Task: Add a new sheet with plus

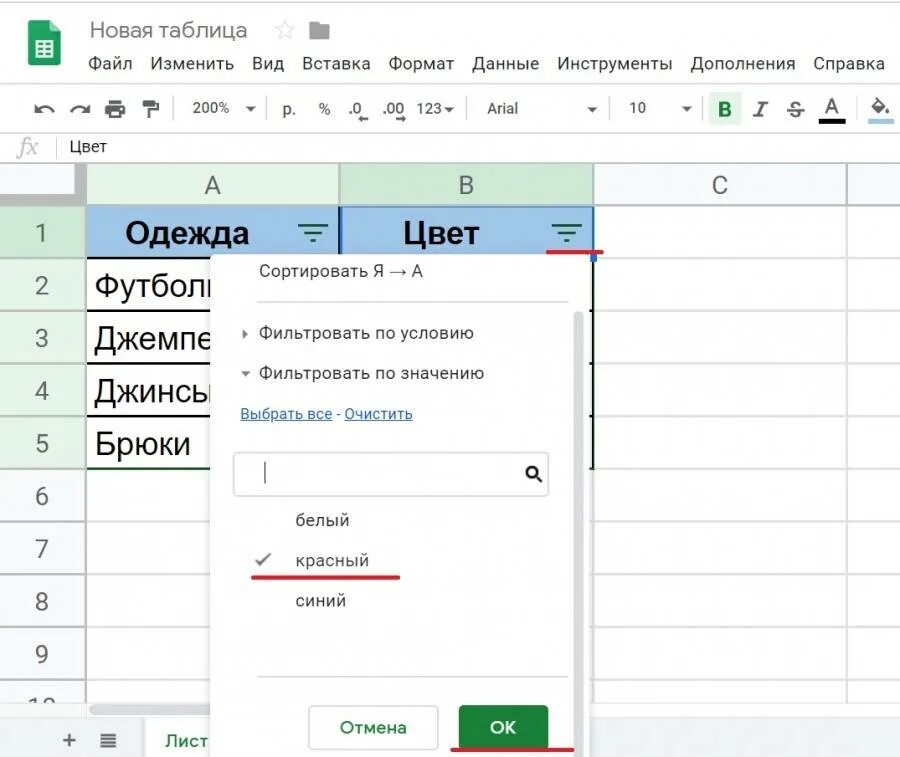Action: tap(69, 740)
